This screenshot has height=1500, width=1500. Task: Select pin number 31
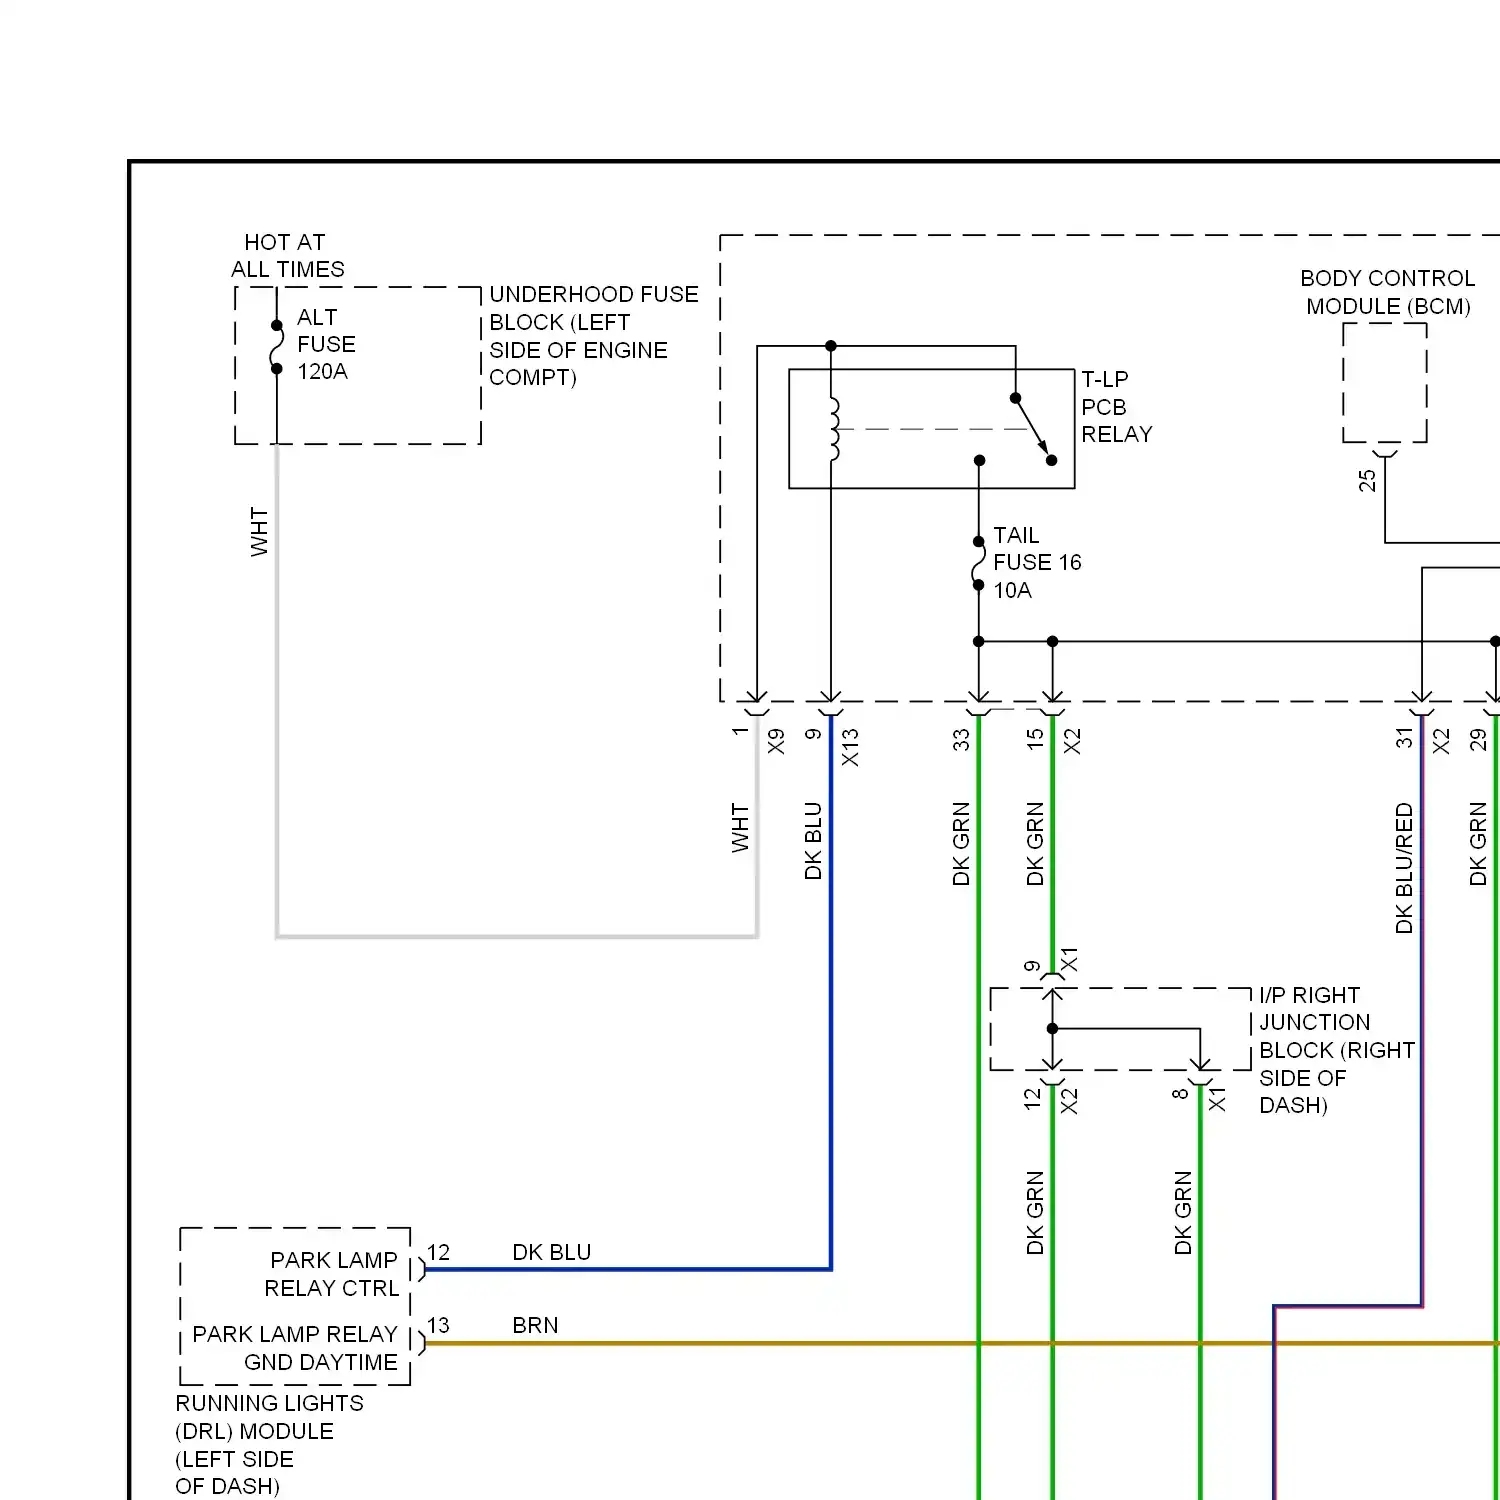pyautogui.click(x=1404, y=738)
